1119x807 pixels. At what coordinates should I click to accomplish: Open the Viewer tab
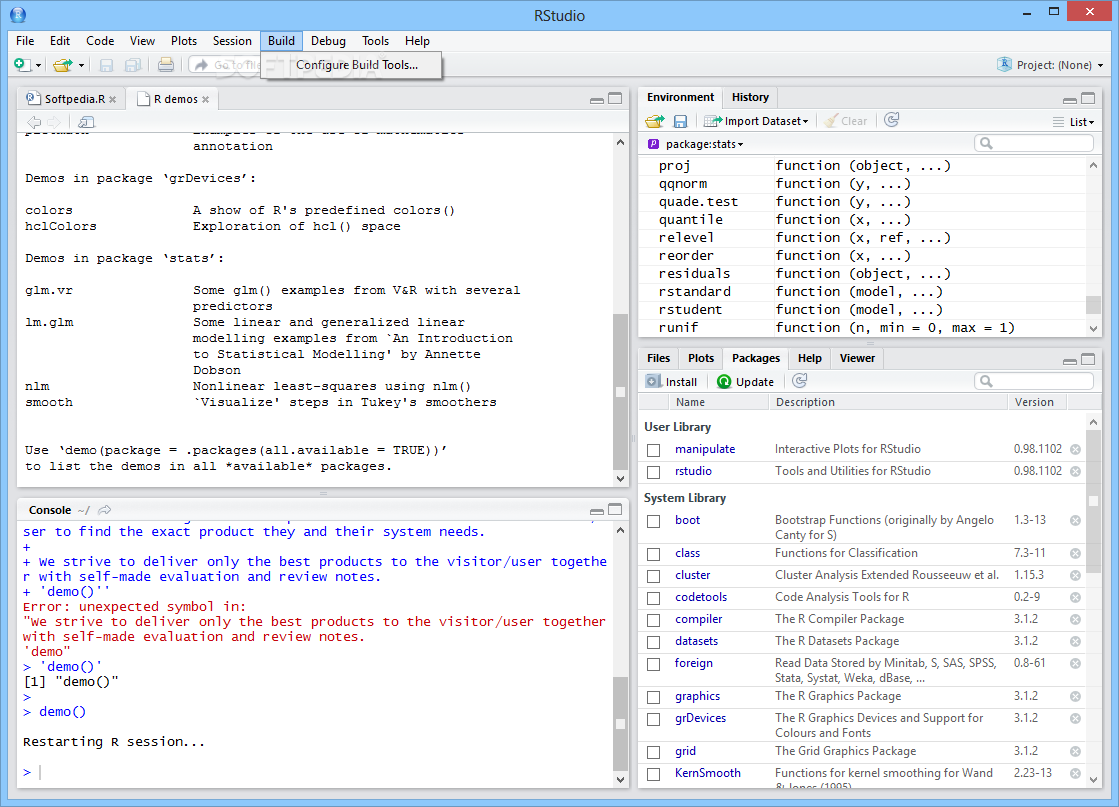(857, 358)
